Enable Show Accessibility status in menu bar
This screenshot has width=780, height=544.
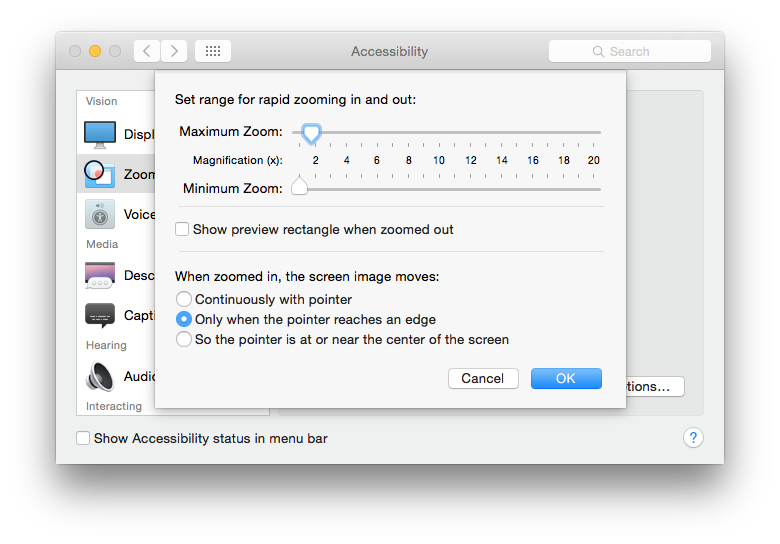(83, 438)
